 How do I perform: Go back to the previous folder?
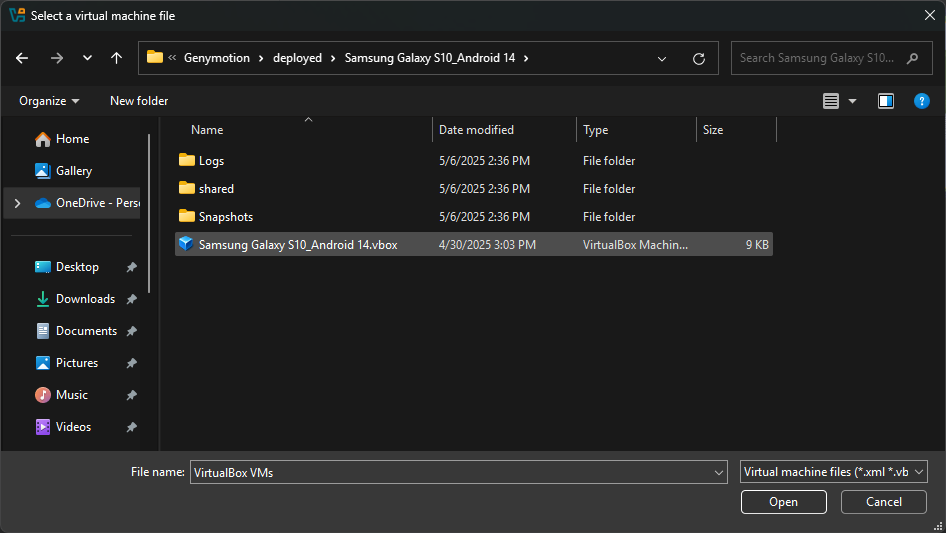point(22,58)
